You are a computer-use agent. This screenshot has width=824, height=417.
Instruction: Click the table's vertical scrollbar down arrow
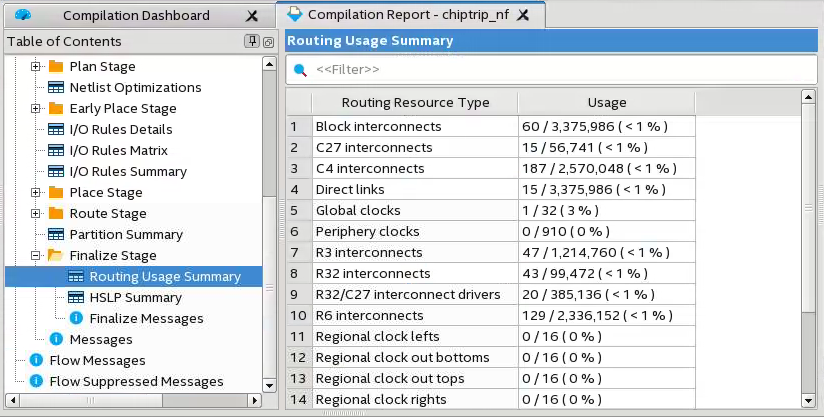pos(809,399)
